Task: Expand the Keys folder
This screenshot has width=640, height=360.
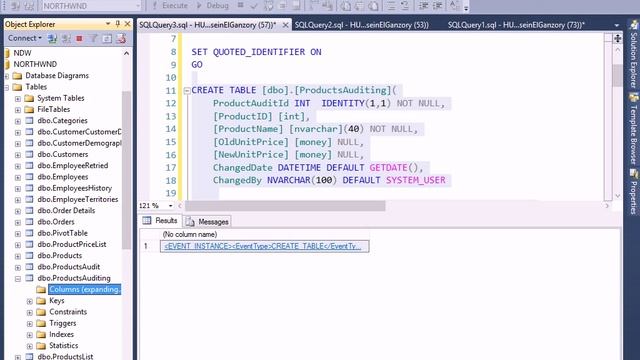Action: tap(30, 301)
